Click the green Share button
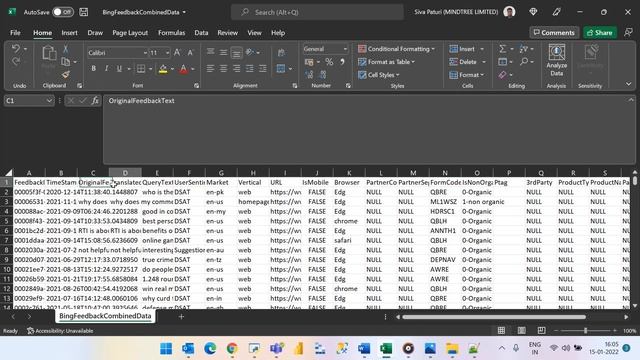Screen dimensions: 640x360 pyautogui.click(x=600, y=33)
